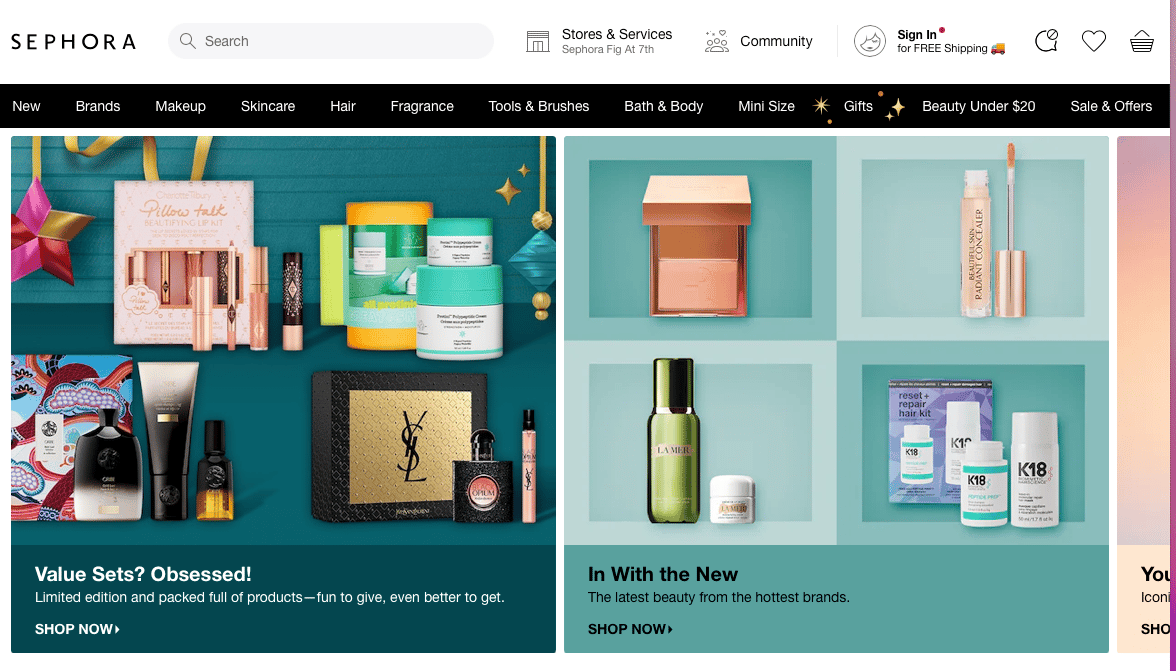Click the Sephora logo

(x=74, y=41)
